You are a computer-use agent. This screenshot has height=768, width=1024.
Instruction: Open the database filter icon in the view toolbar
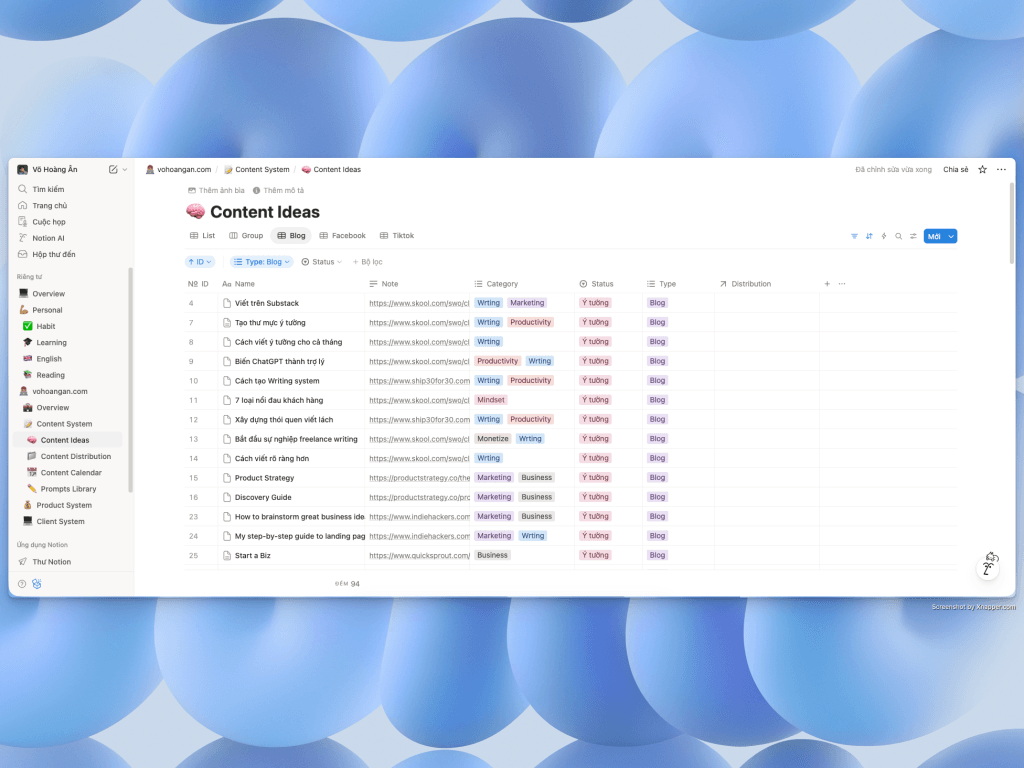coord(854,236)
